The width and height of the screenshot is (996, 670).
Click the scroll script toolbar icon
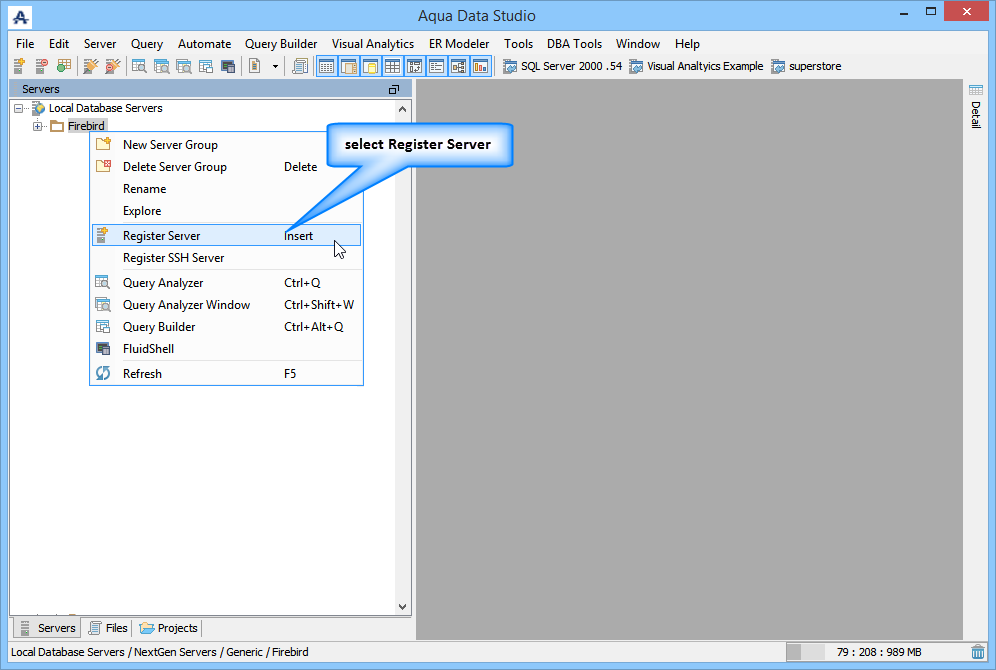coord(300,66)
